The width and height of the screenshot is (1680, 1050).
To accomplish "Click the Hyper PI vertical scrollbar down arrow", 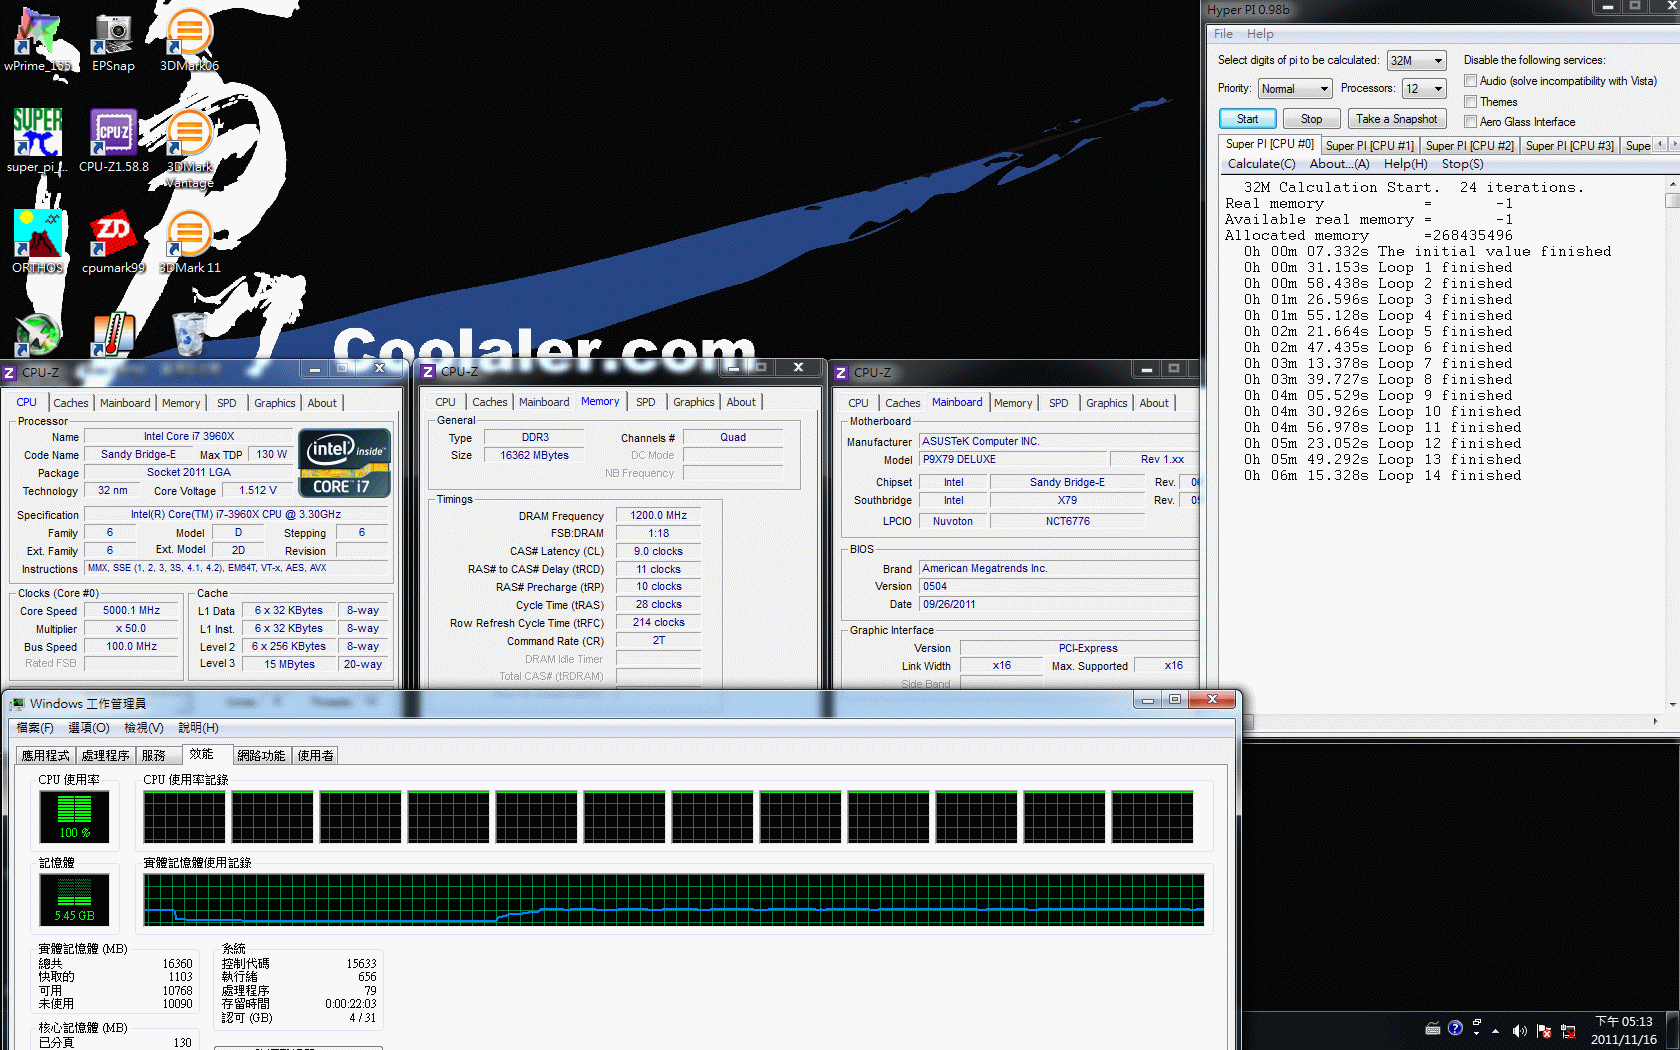I will click(x=1672, y=703).
